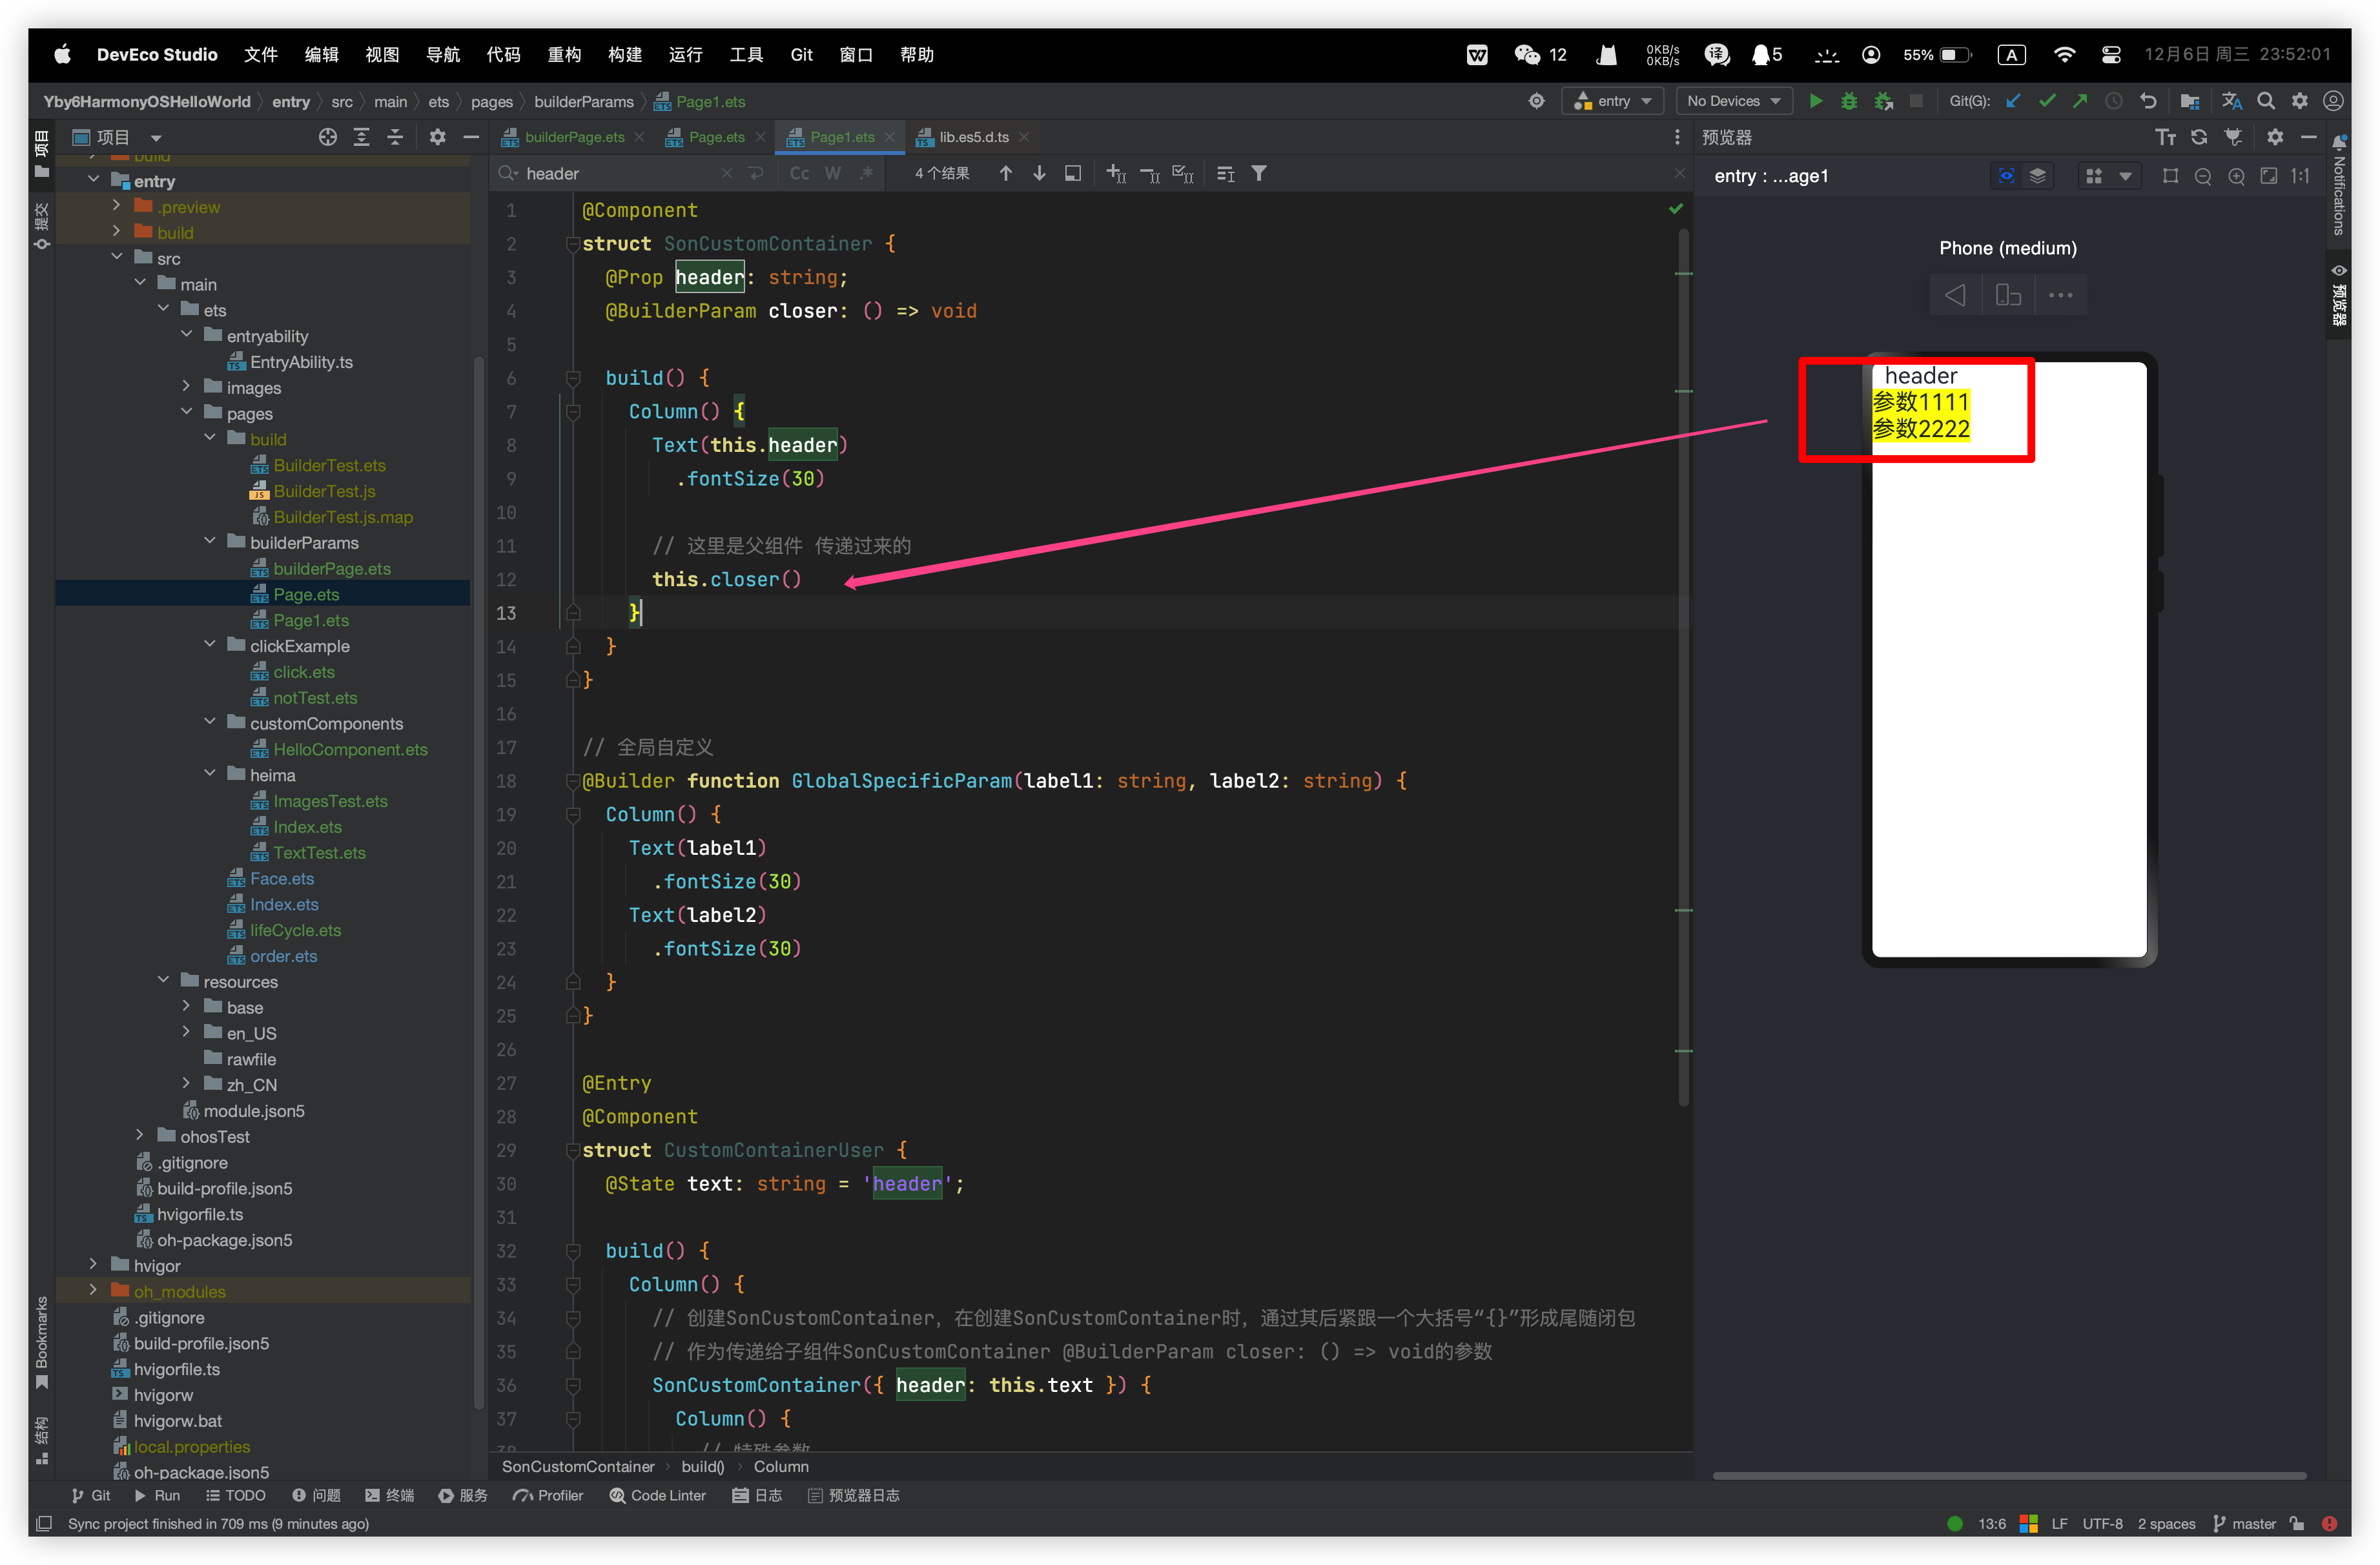Toggle inspector eye mode in previewer

pyautogui.click(x=2006, y=176)
